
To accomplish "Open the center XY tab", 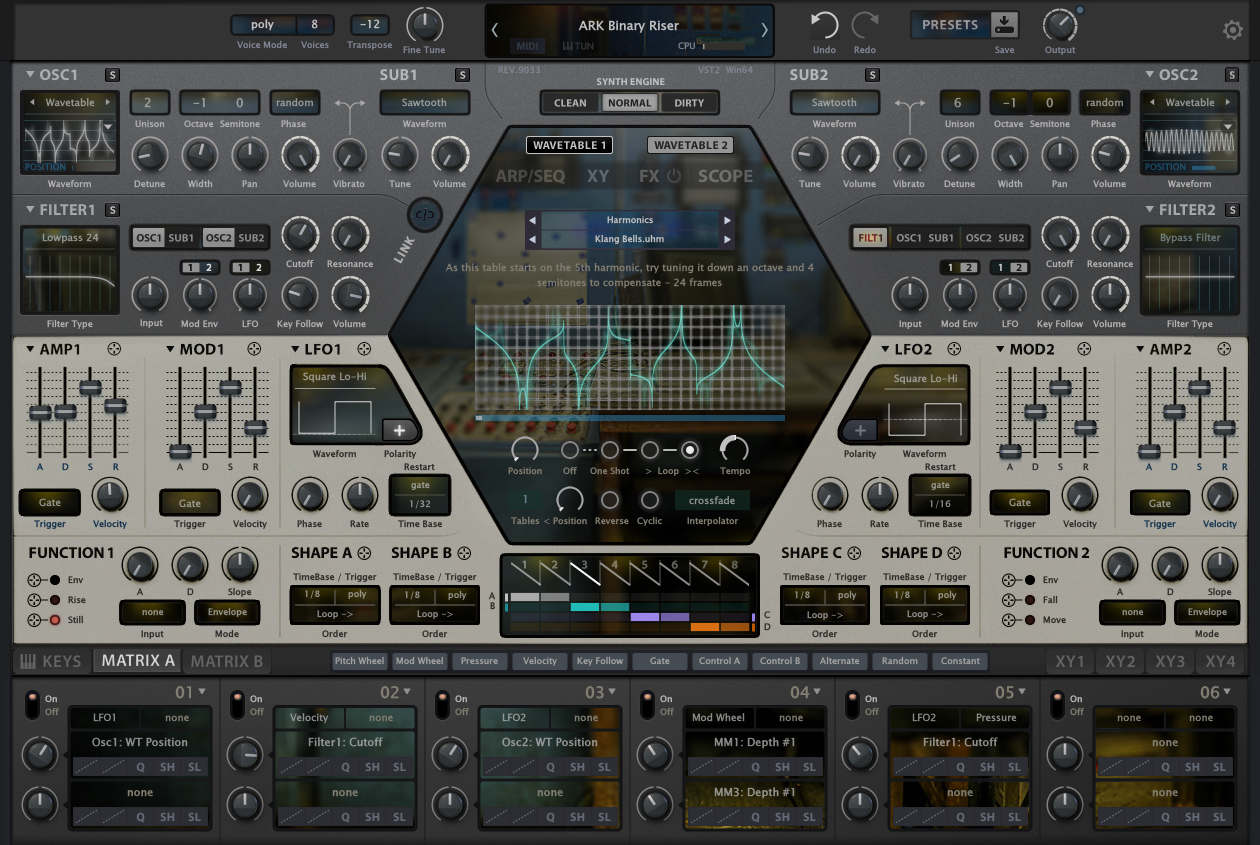I will pyautogui.click(x=598, y=176).
